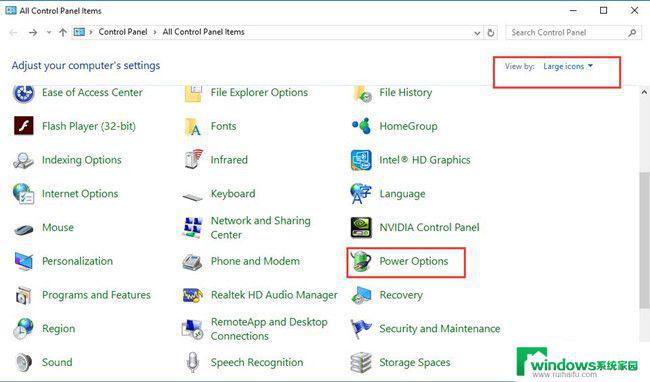The image size is (650, 382).
Task: Open the Ease of Access Center link
Action: pyautogui.click(x=92, y=92)
